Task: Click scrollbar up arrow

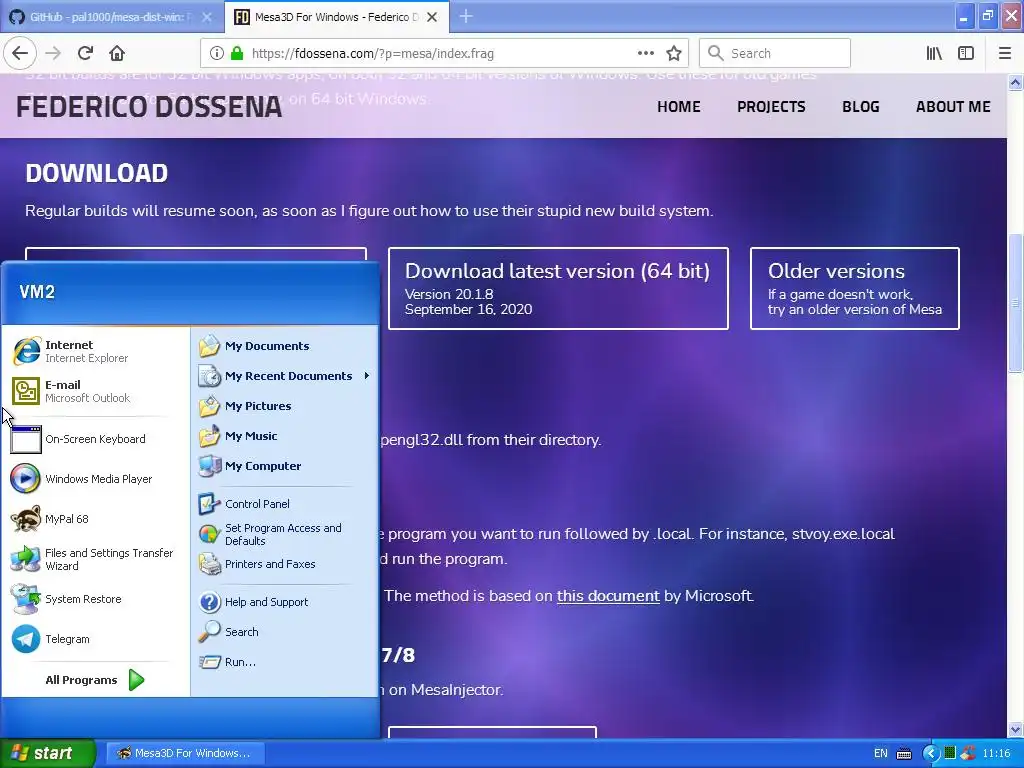Action: 1015,82
